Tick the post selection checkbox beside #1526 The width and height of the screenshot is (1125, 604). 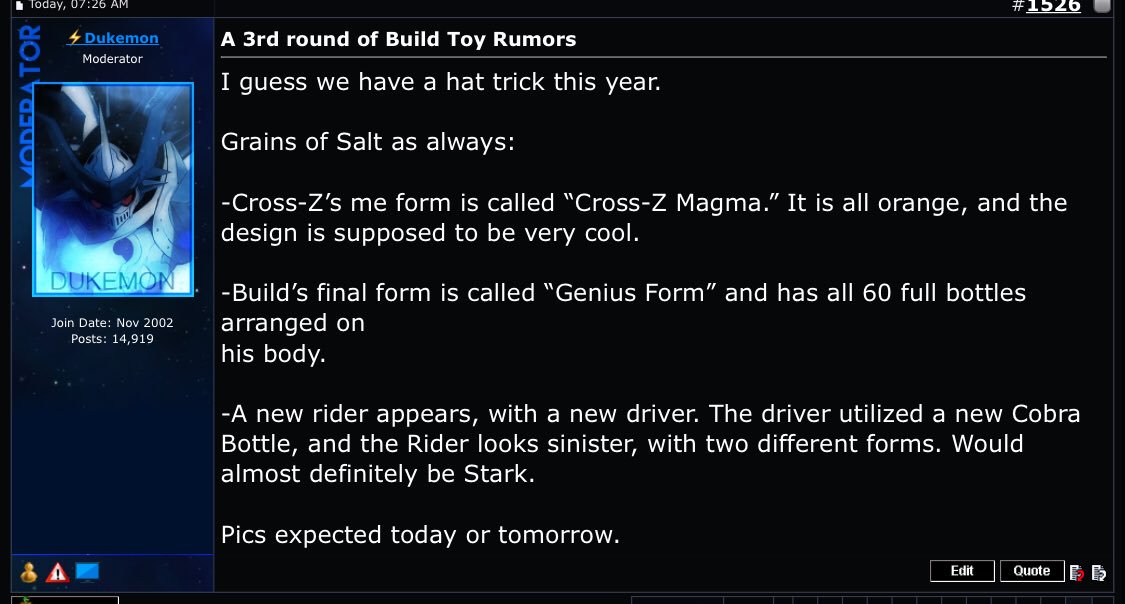pos(1101,5)
